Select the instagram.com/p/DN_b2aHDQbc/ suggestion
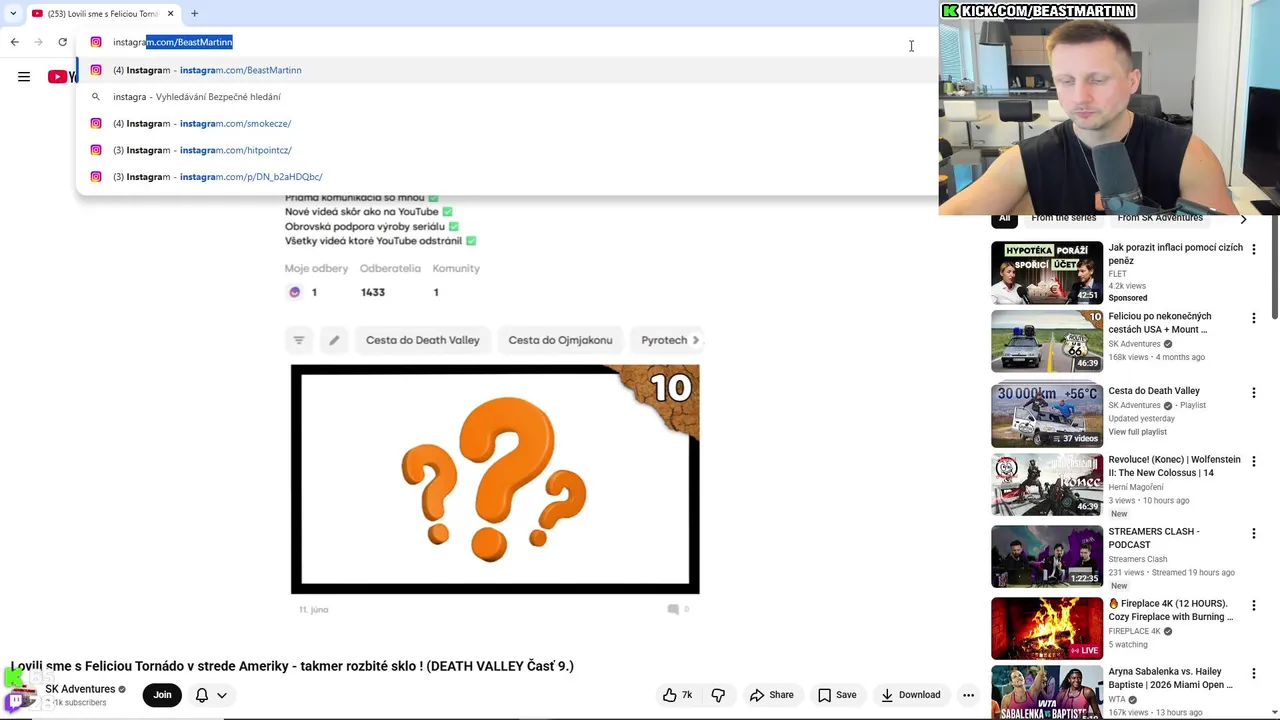Screen dimensions: 1280x720 coord(507,177)
